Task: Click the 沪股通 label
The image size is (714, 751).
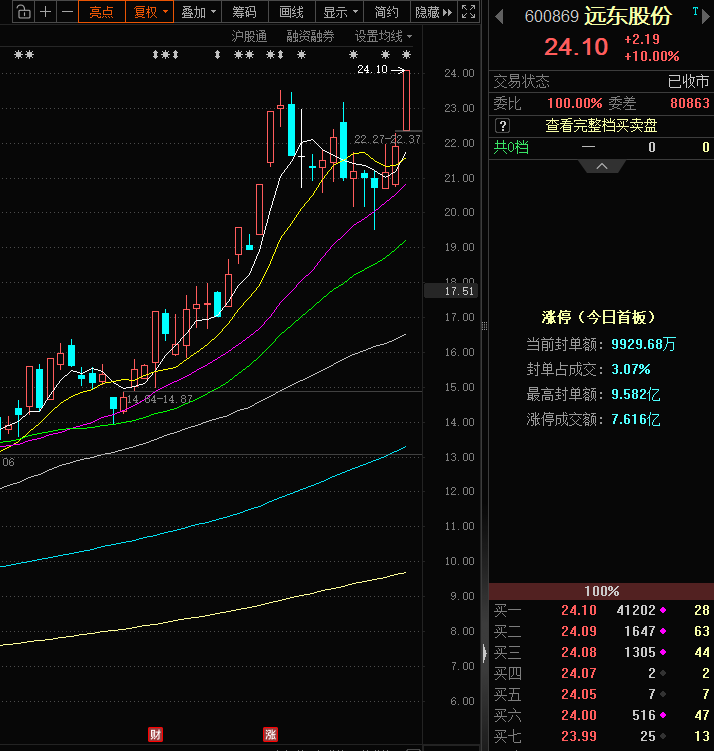Action: click(x=249, y=36)
